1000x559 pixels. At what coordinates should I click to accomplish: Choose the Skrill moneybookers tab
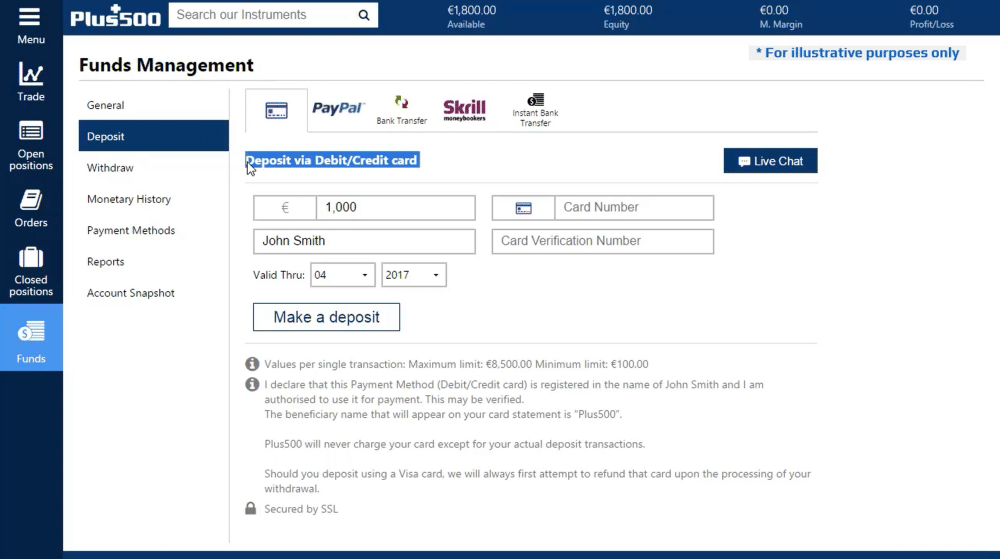point(464,110)
